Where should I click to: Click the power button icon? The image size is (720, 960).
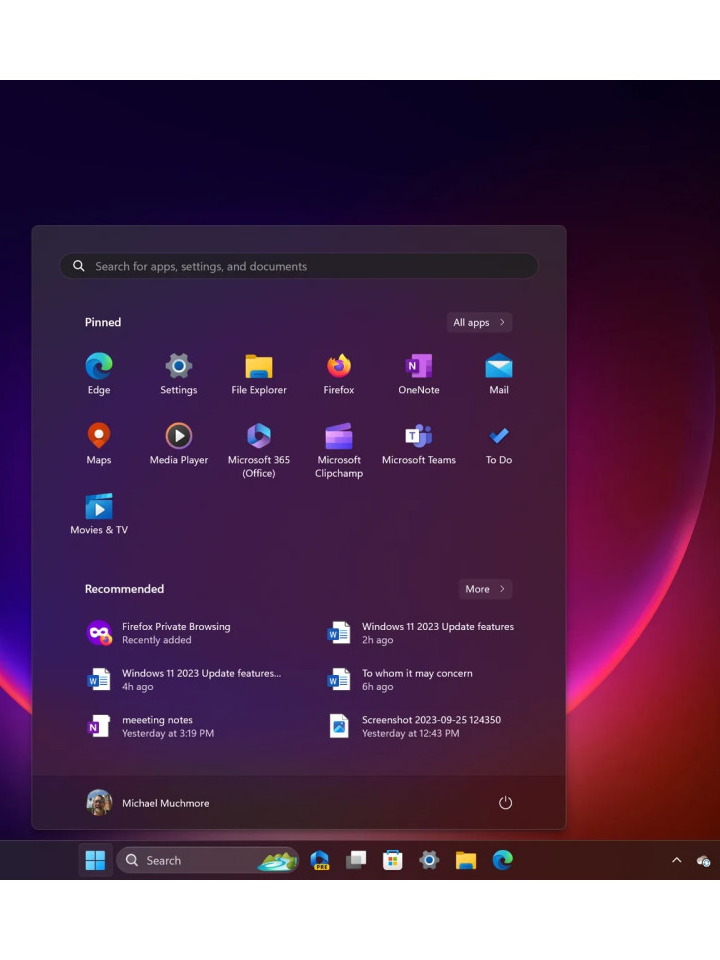pyautogui.click(x=505, y=803)
